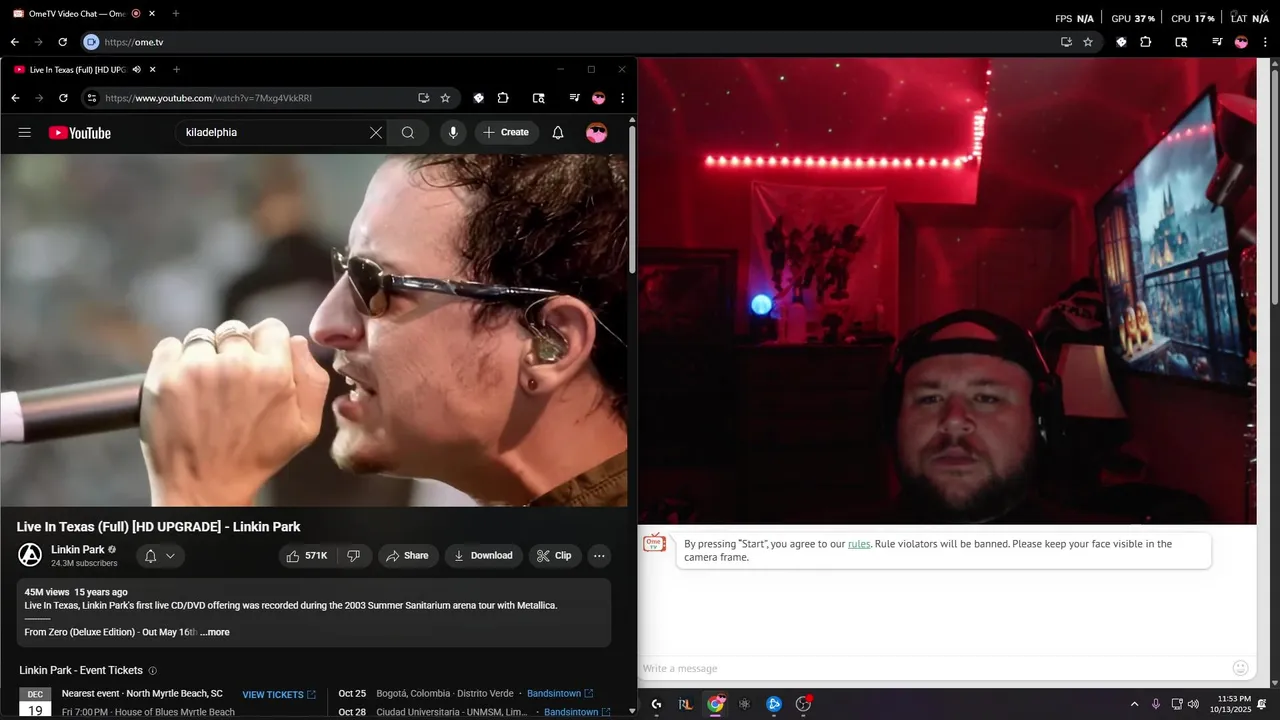1280x720 pixels.
Task: Open the YouTube Create menu
Action: (x=506, y=132)
